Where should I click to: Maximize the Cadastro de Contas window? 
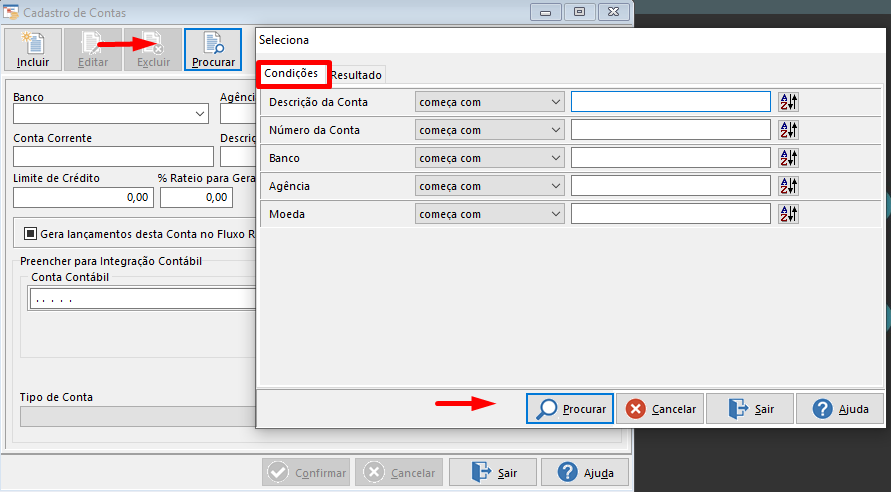pos(580,12)
